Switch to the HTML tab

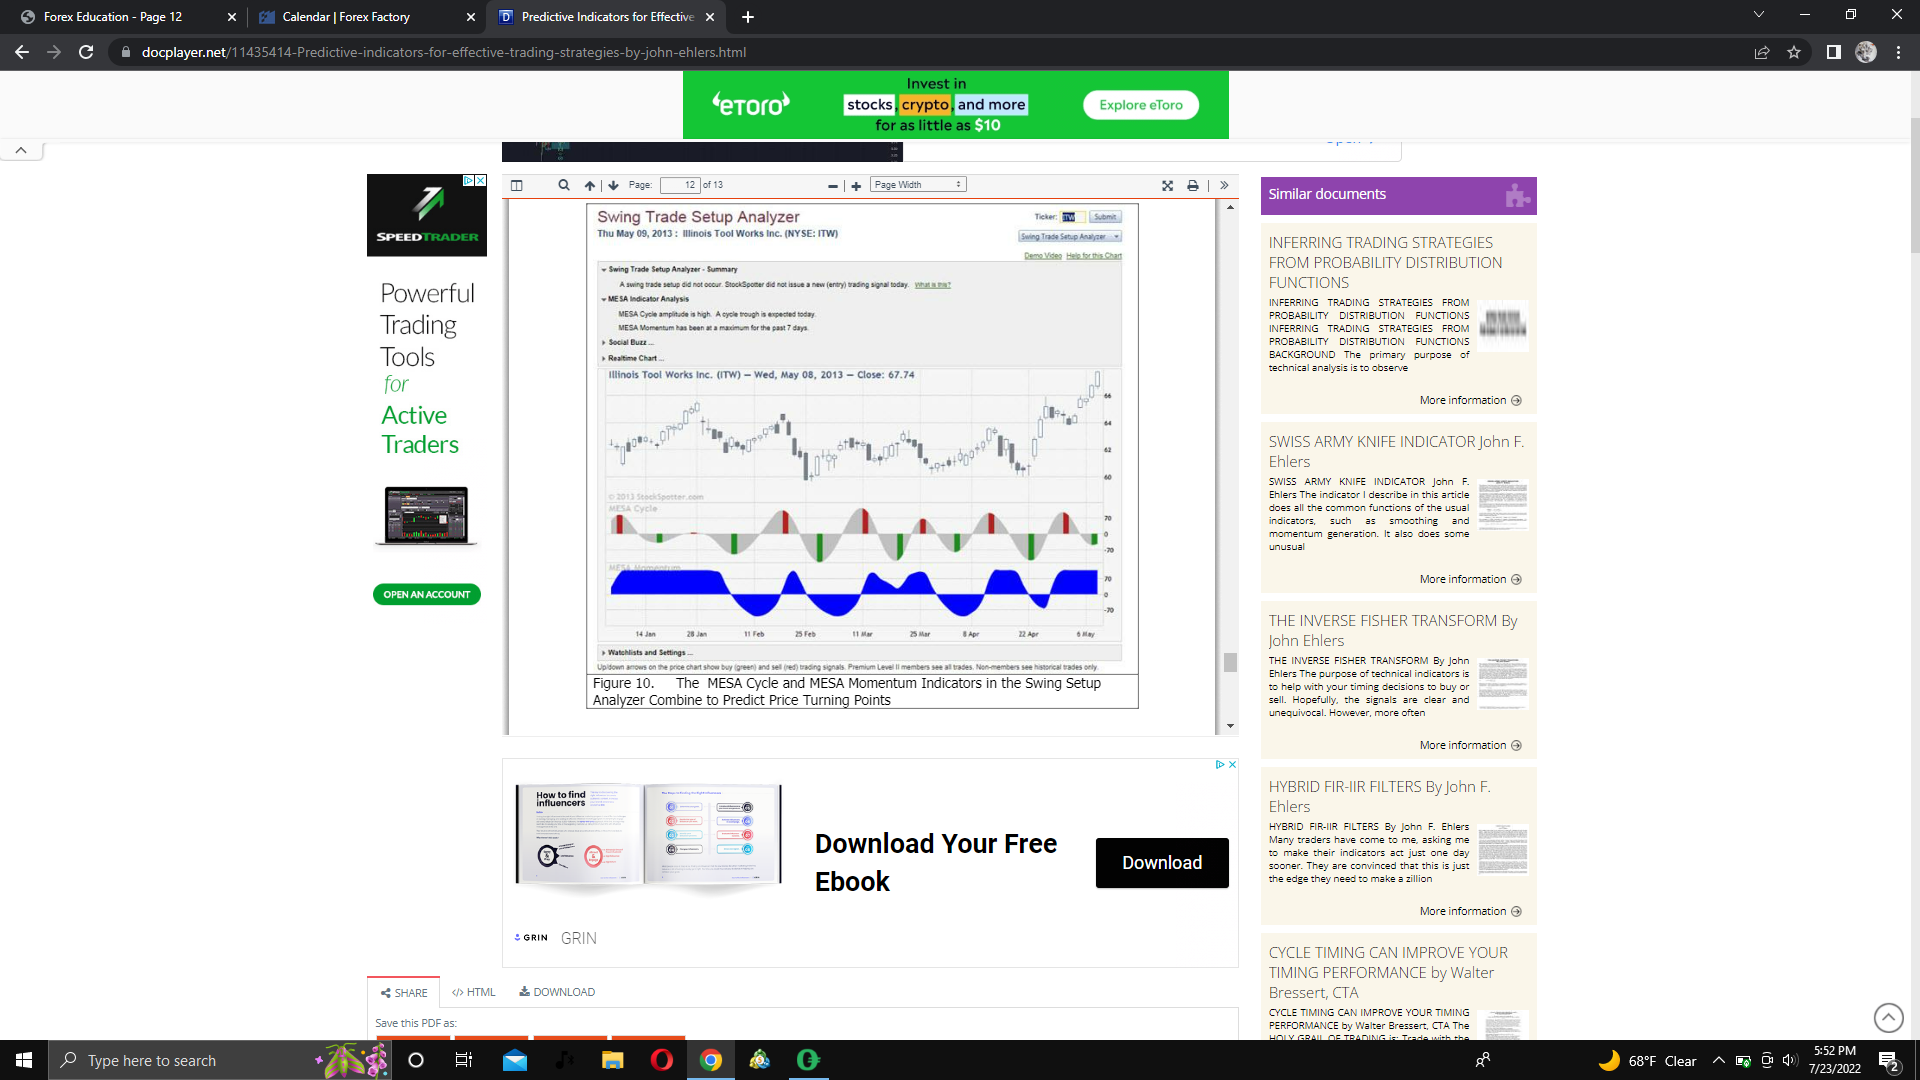pos(474,992)
